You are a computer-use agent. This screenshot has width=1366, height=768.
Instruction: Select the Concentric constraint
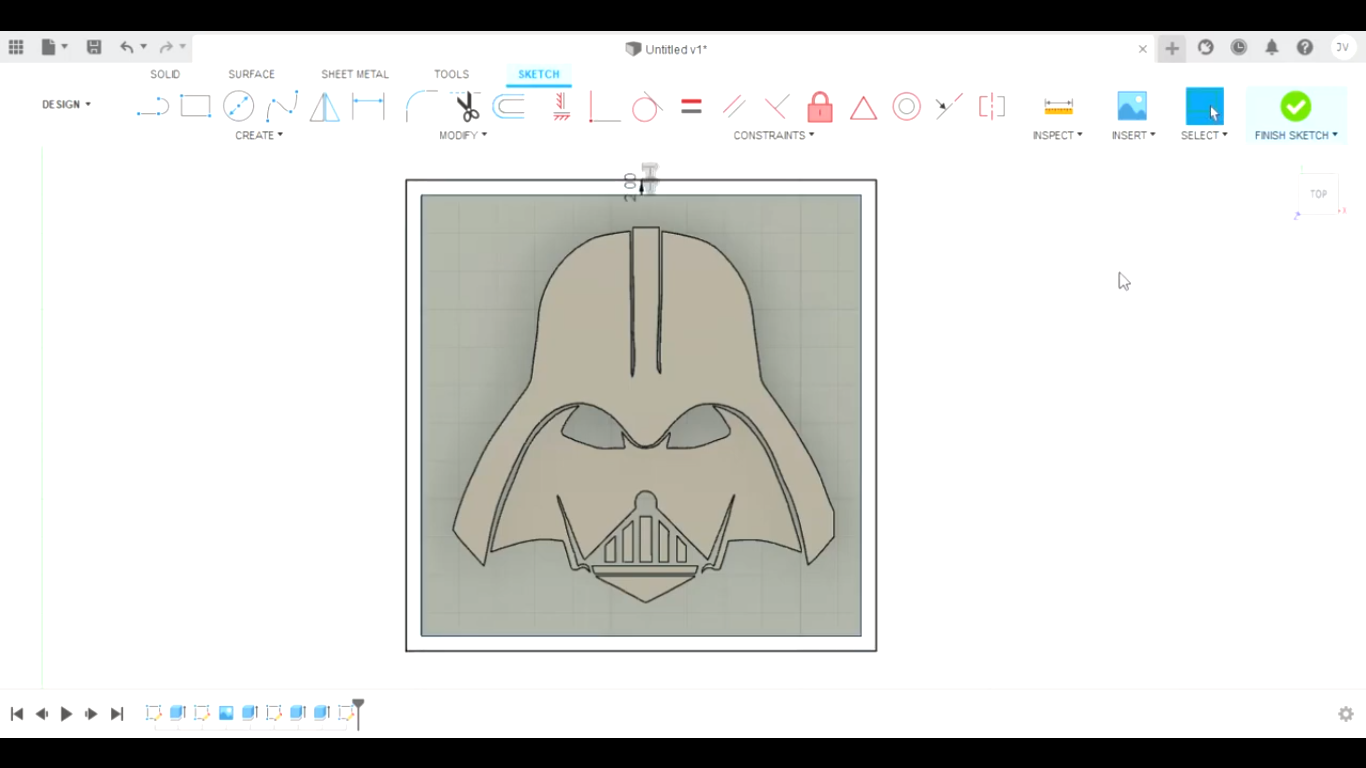click(906, 106)
